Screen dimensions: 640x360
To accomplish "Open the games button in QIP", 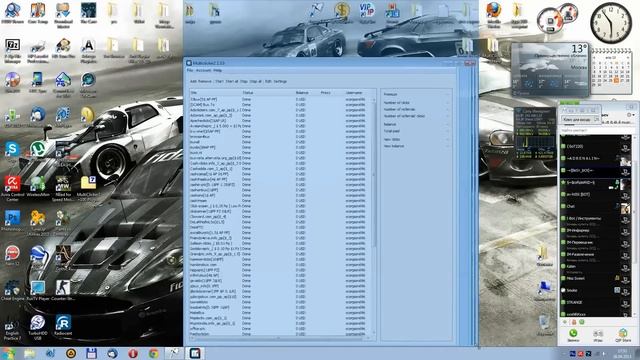I will coord(598,336).
